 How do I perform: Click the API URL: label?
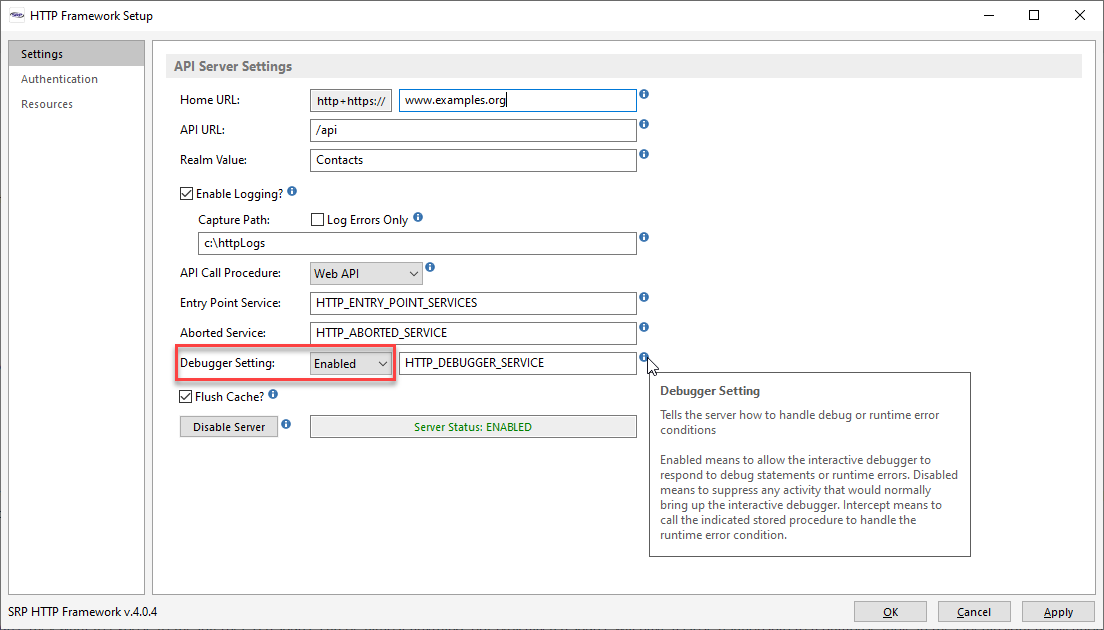click(202, 130)
